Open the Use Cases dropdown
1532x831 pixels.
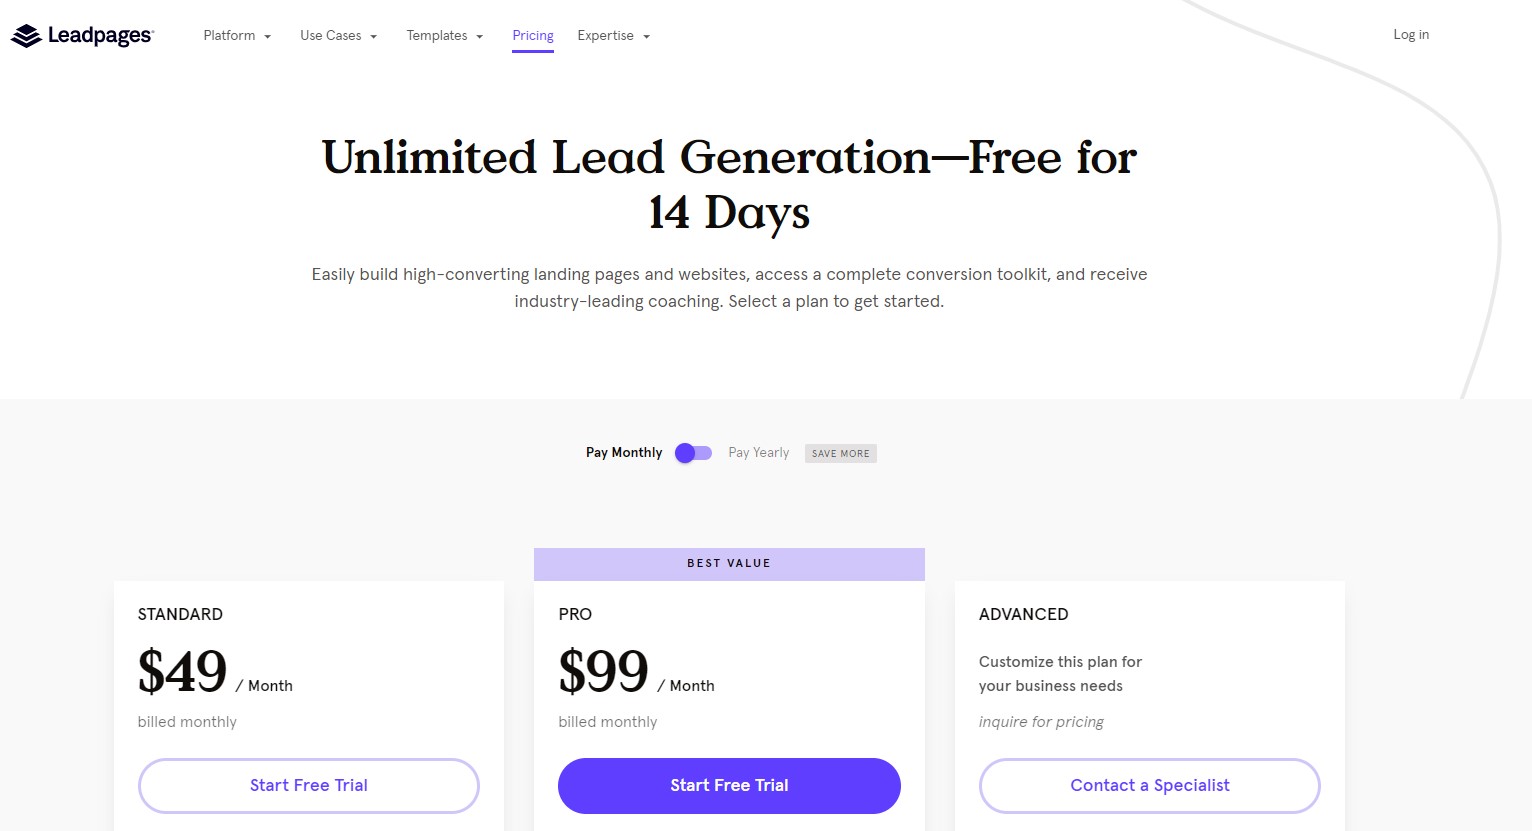(339, 36)
